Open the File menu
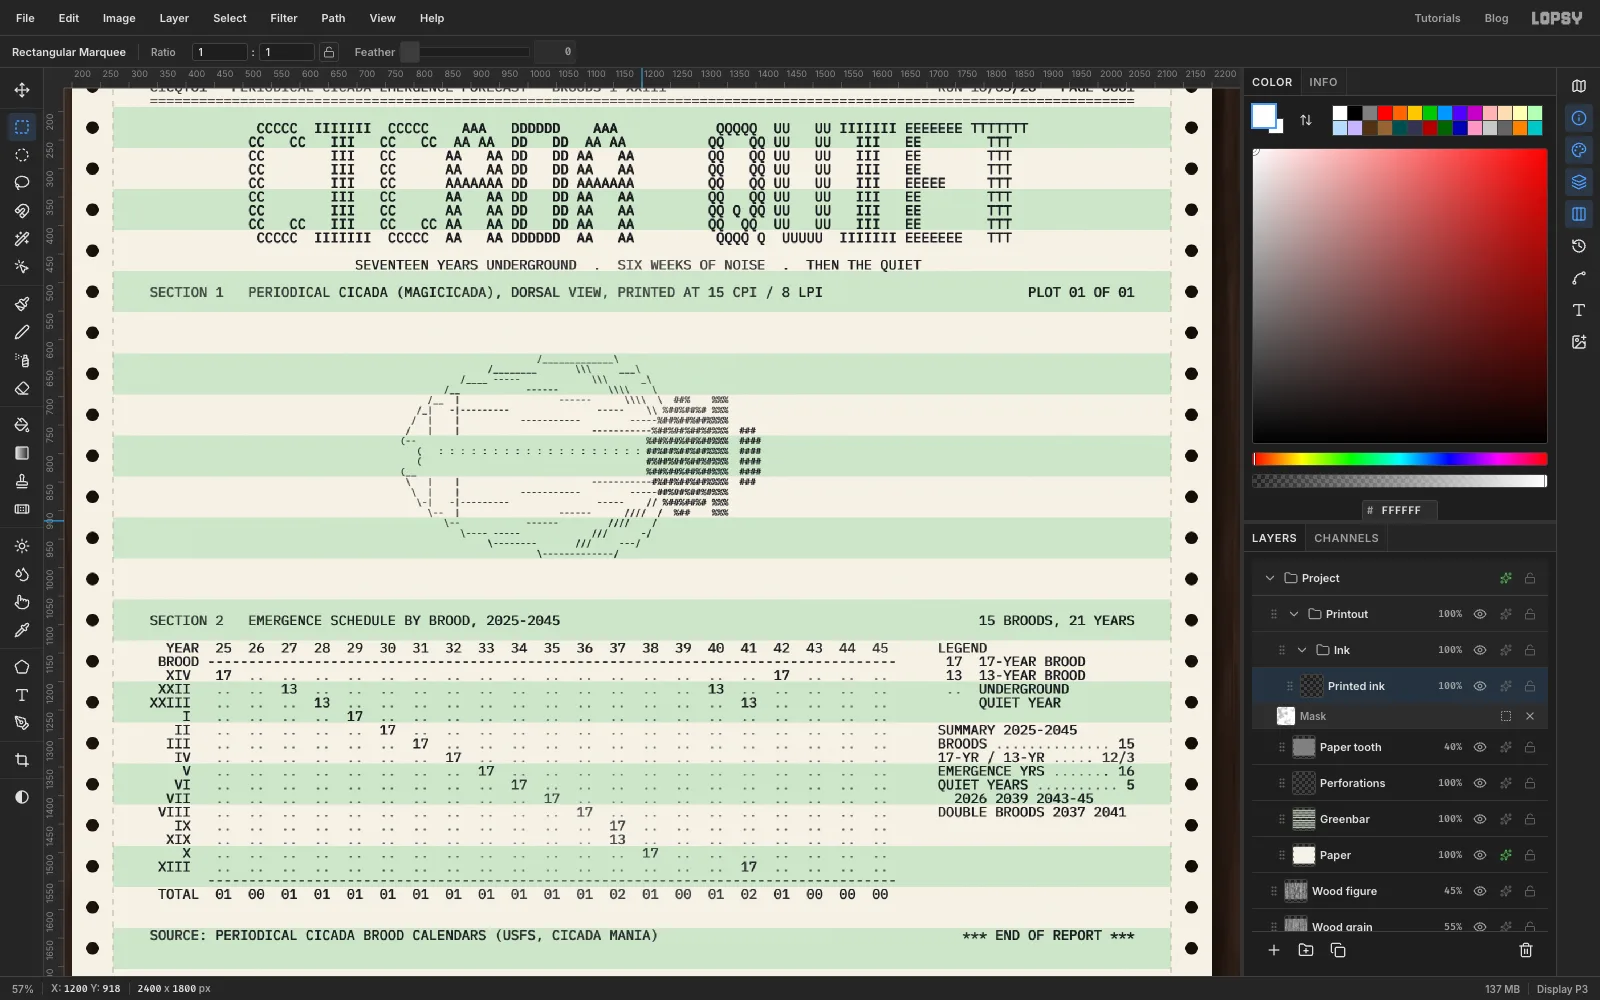 (25, 18)
